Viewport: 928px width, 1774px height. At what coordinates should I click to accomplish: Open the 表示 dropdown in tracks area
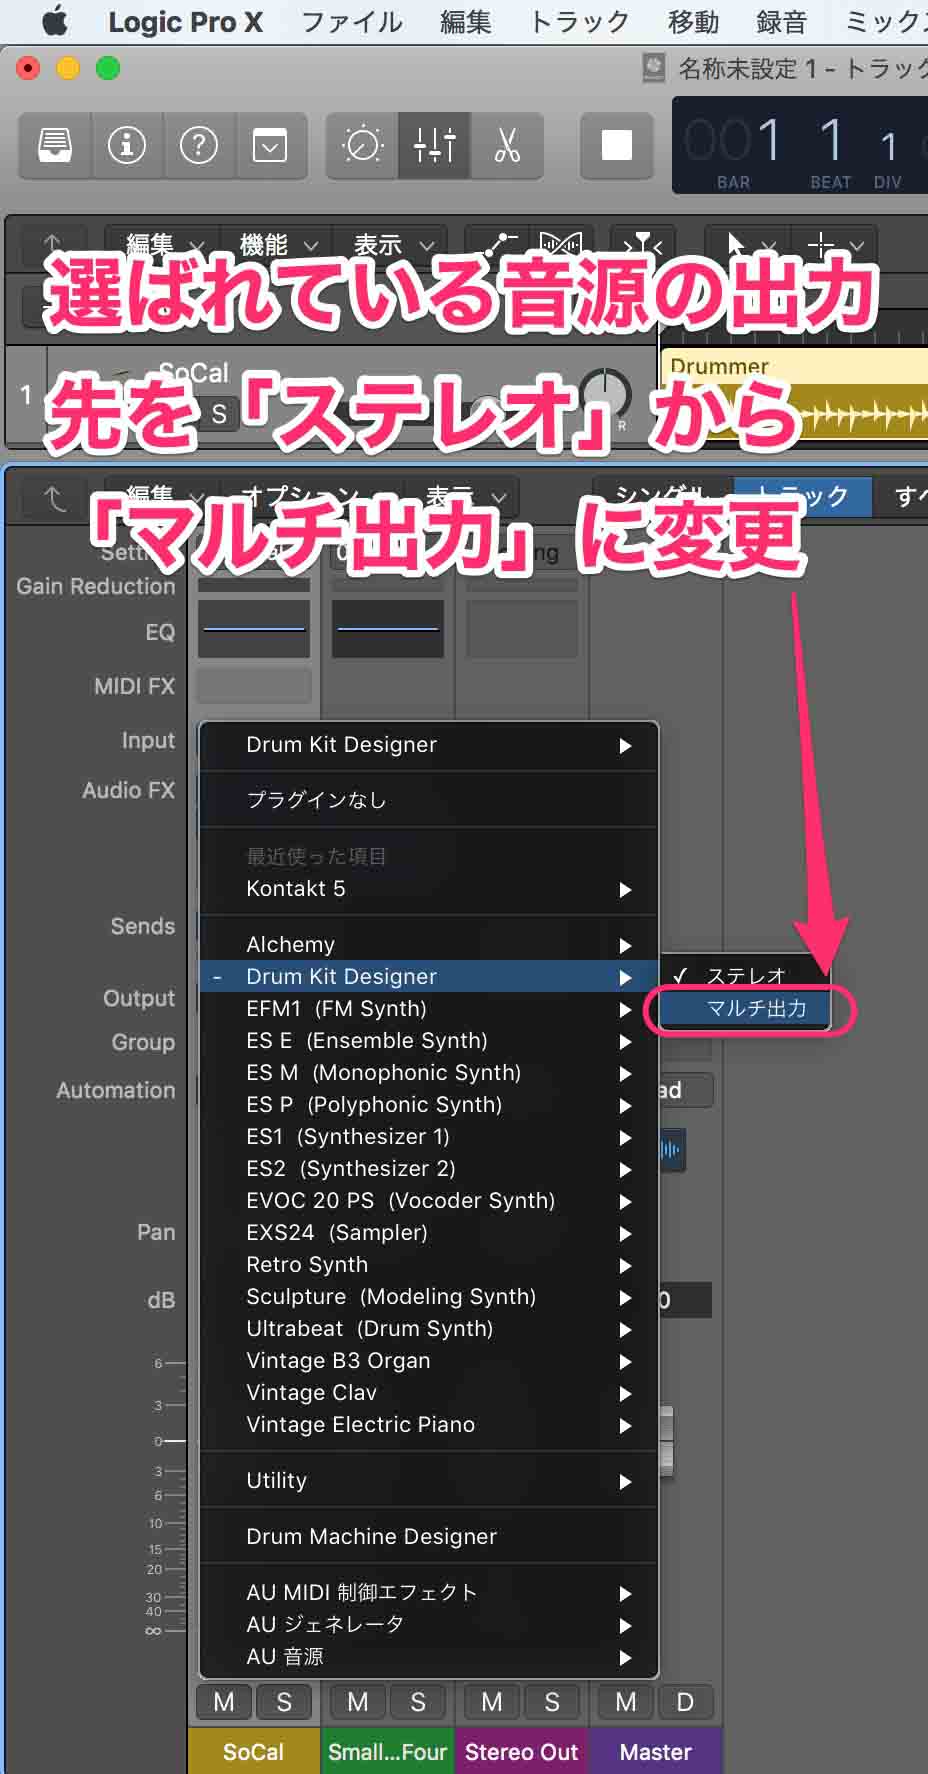click(x=393, y=244)
